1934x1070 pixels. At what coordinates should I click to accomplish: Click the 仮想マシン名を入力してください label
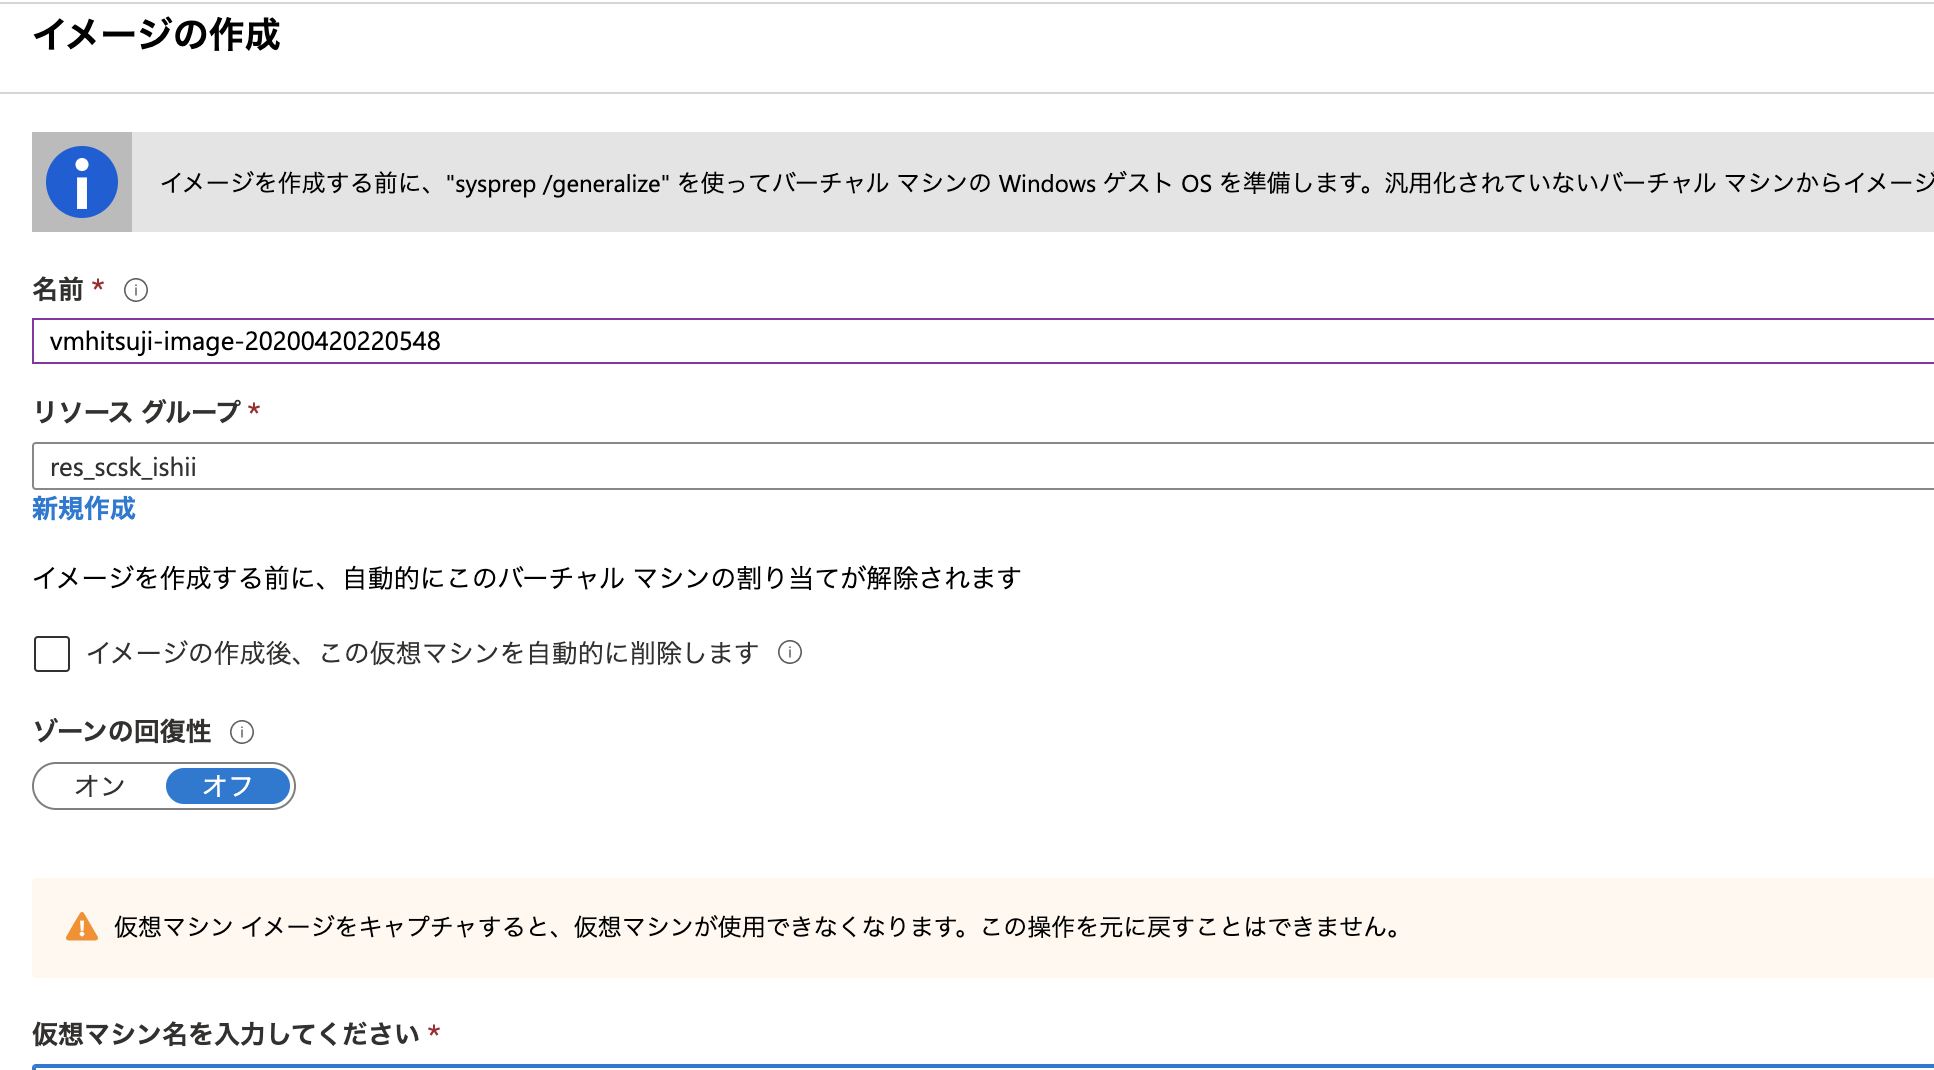tap(226, 1033)
